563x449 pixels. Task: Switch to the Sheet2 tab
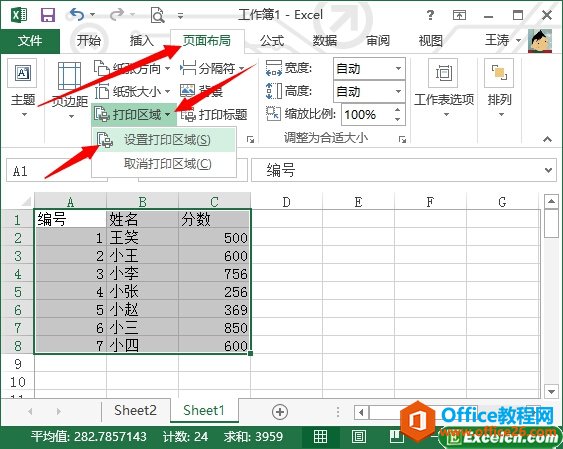click(x=135, y=410)
